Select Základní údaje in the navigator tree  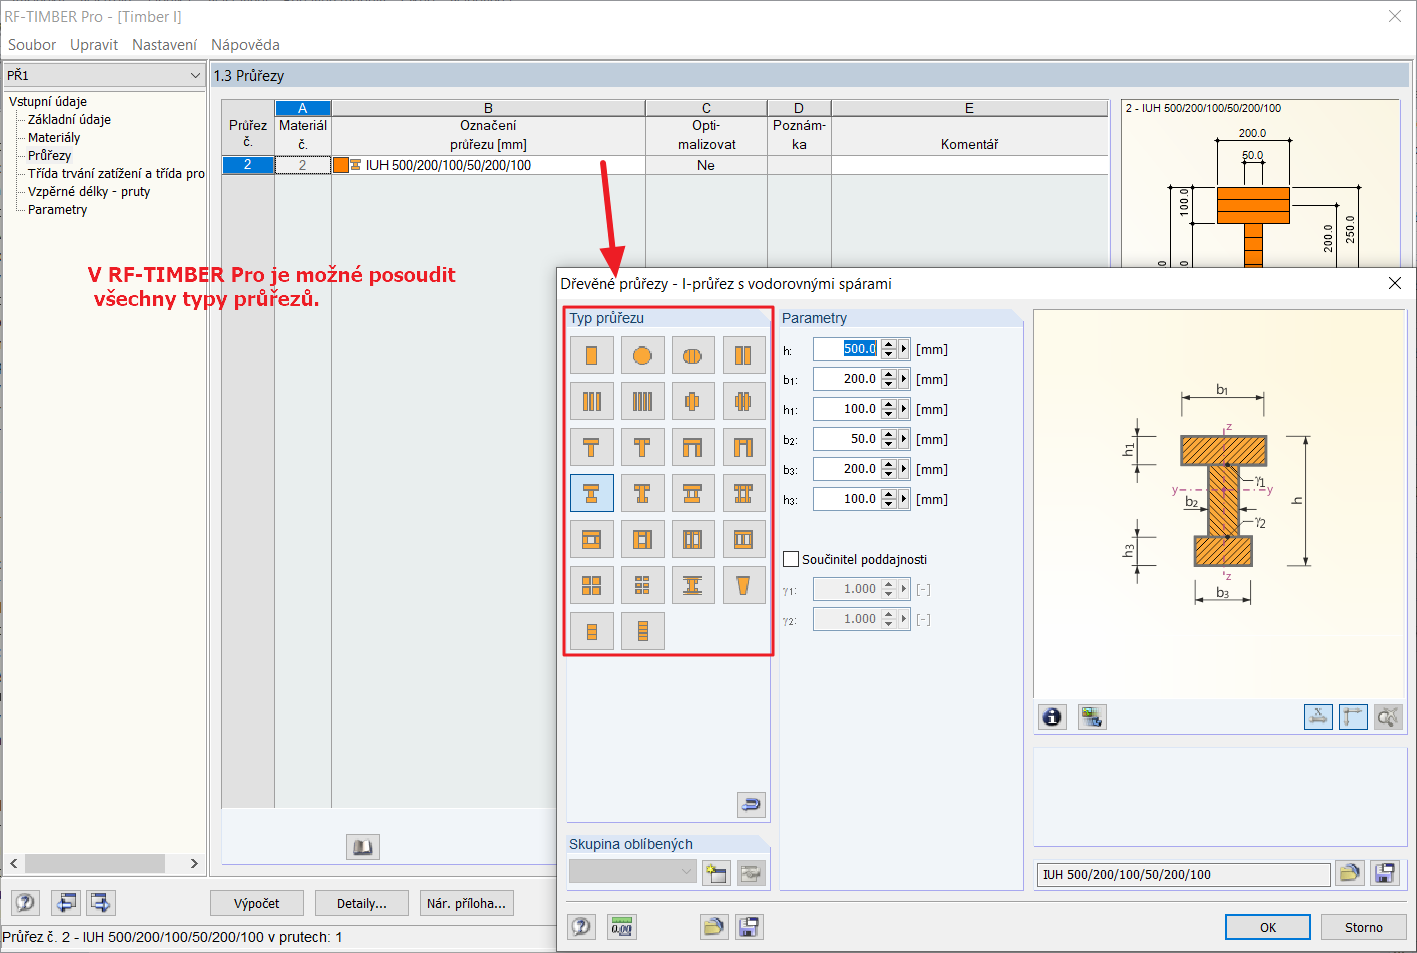69,119
